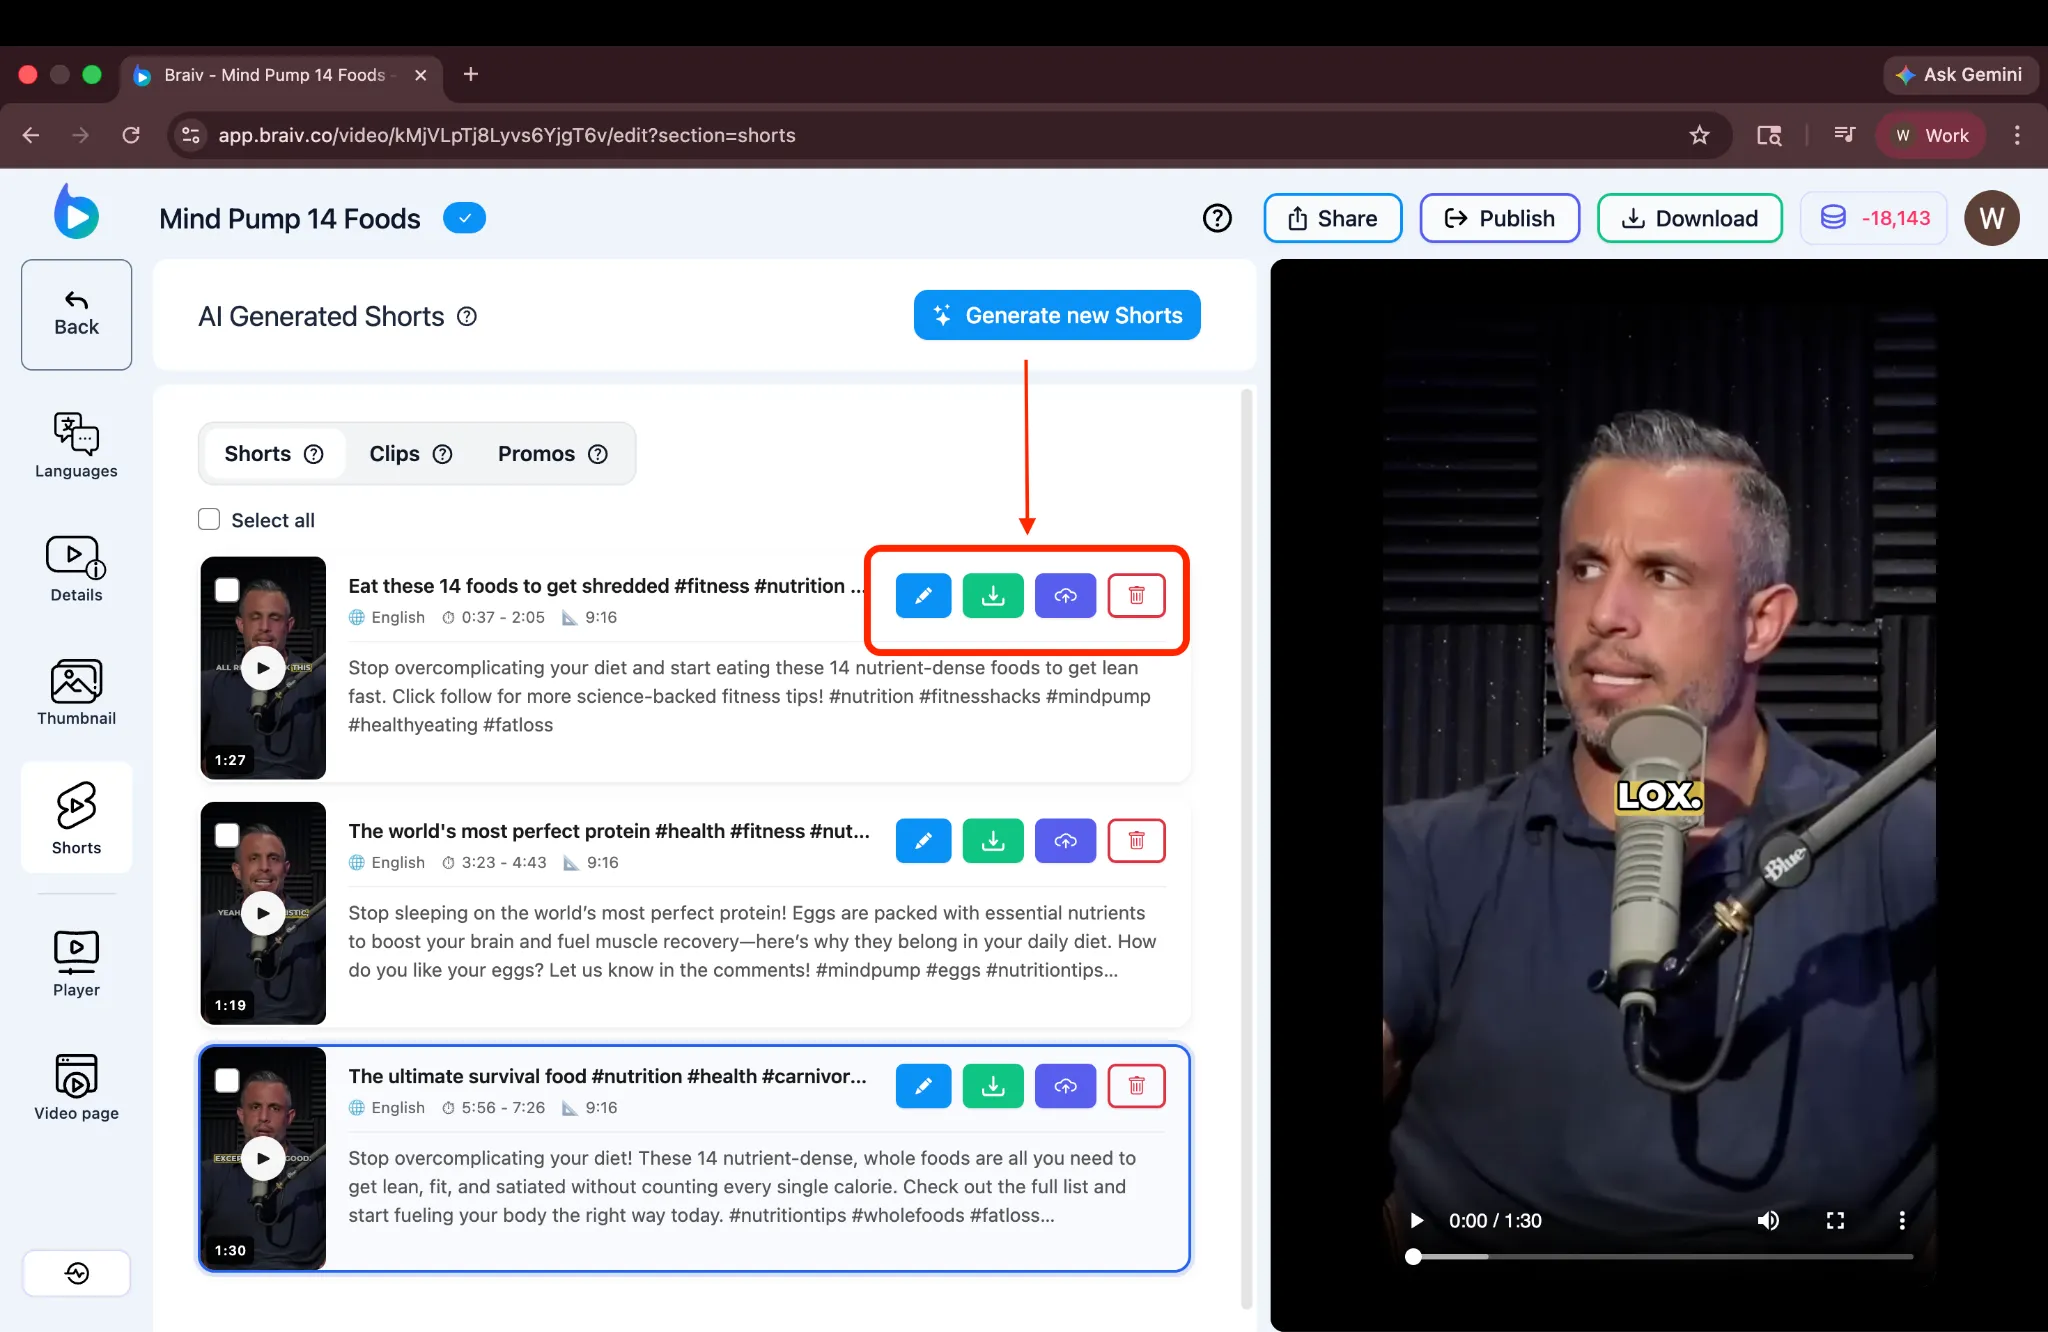The image size is (2048, 1332).
Task: Open the Chrome three-dot menu
Action: click(2017, 135)
